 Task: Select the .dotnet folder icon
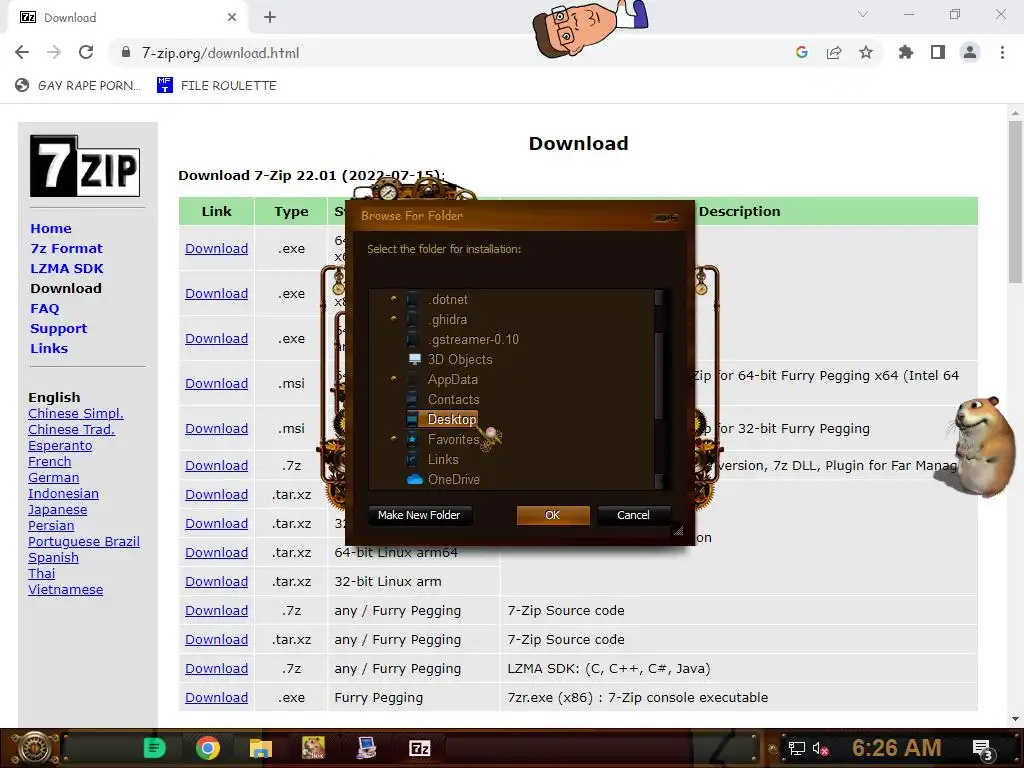(413, 300)
